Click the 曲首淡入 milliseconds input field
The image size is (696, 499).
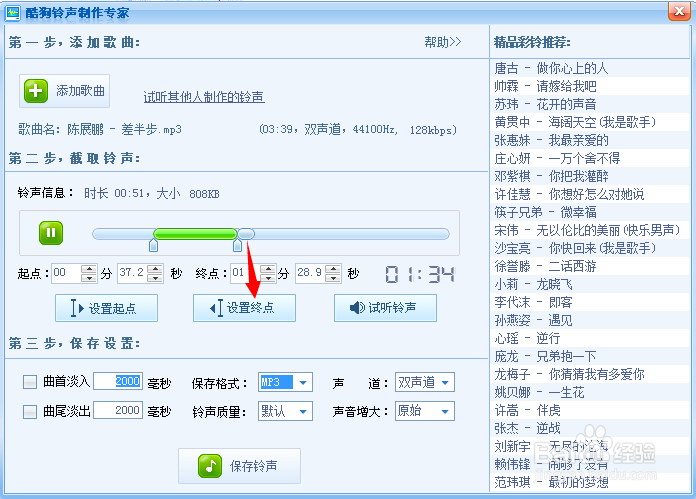point(118,381)
